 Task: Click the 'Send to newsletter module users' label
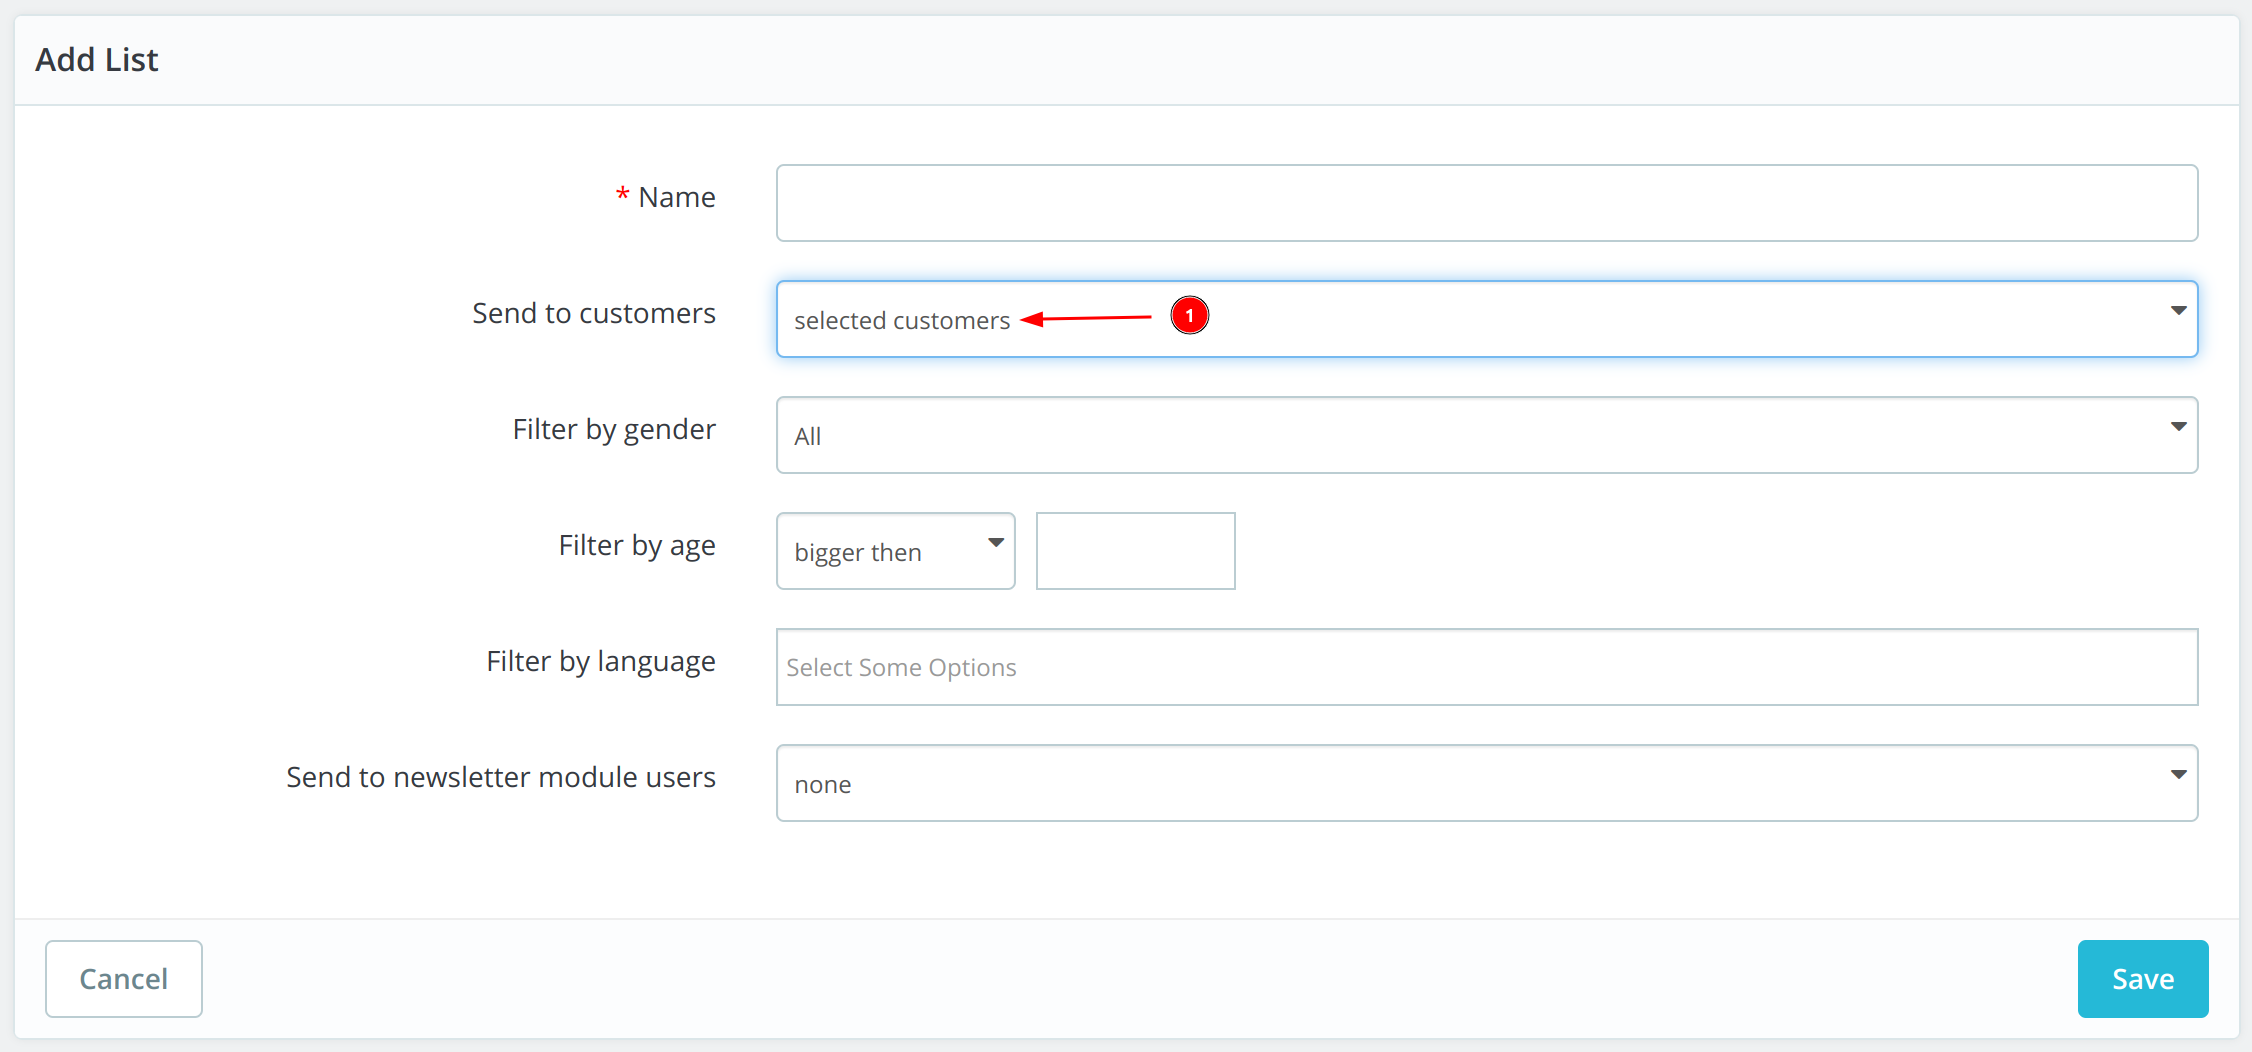point(500,777)
